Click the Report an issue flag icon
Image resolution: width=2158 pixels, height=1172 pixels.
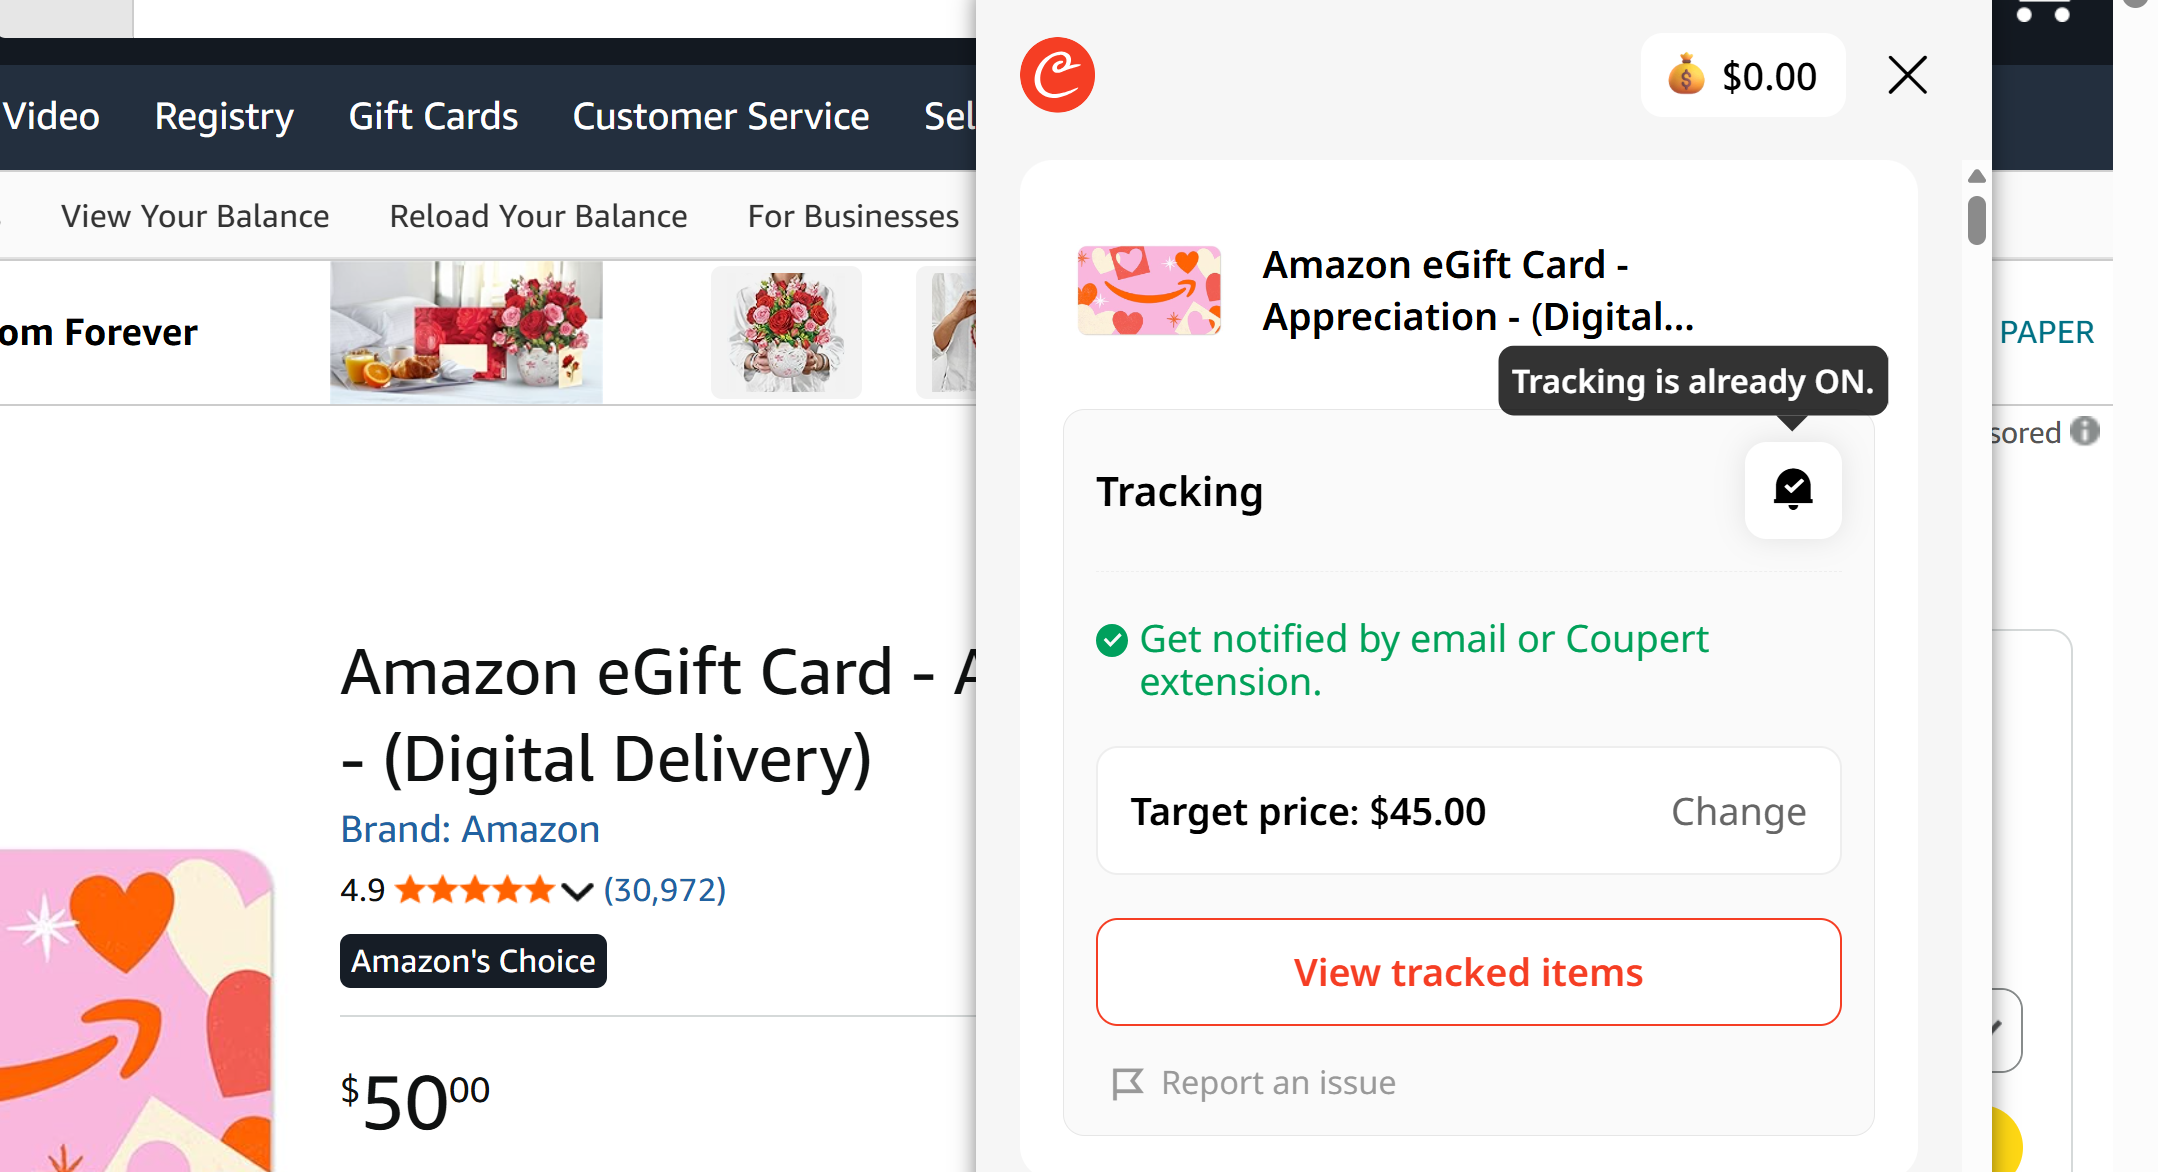click(1127, 1083)
